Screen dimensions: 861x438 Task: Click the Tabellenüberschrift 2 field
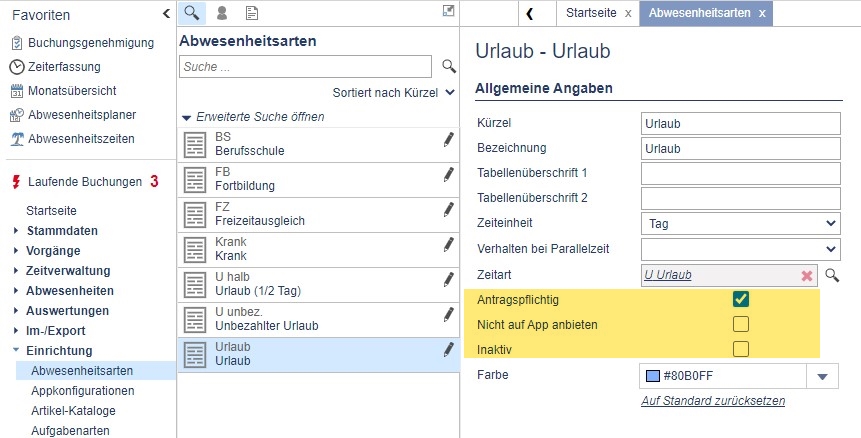[x=741, y=198]
